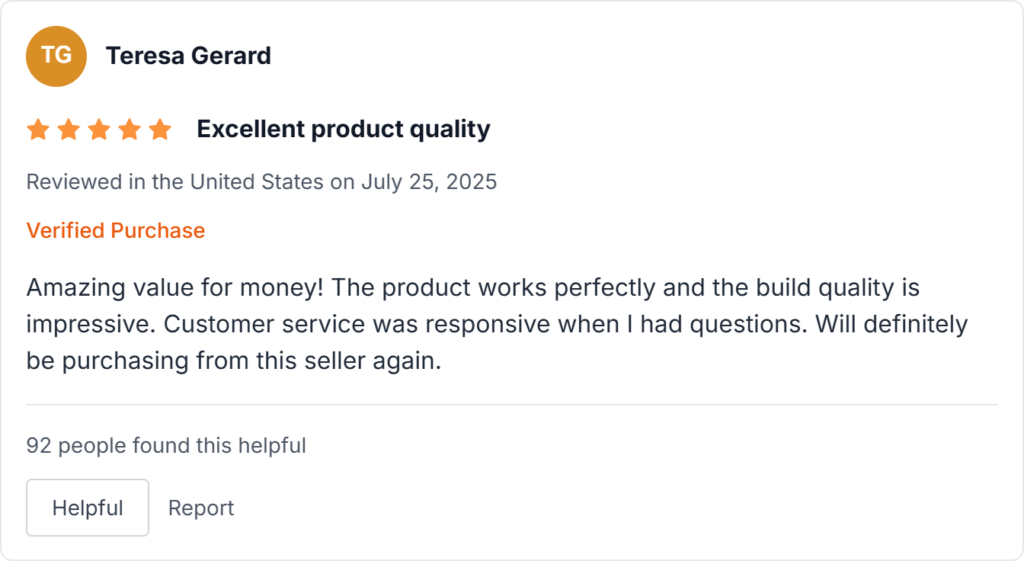Viewport: 1024px width, 561px height.
Task: Click the third rating star
Action: coord(99,129)
